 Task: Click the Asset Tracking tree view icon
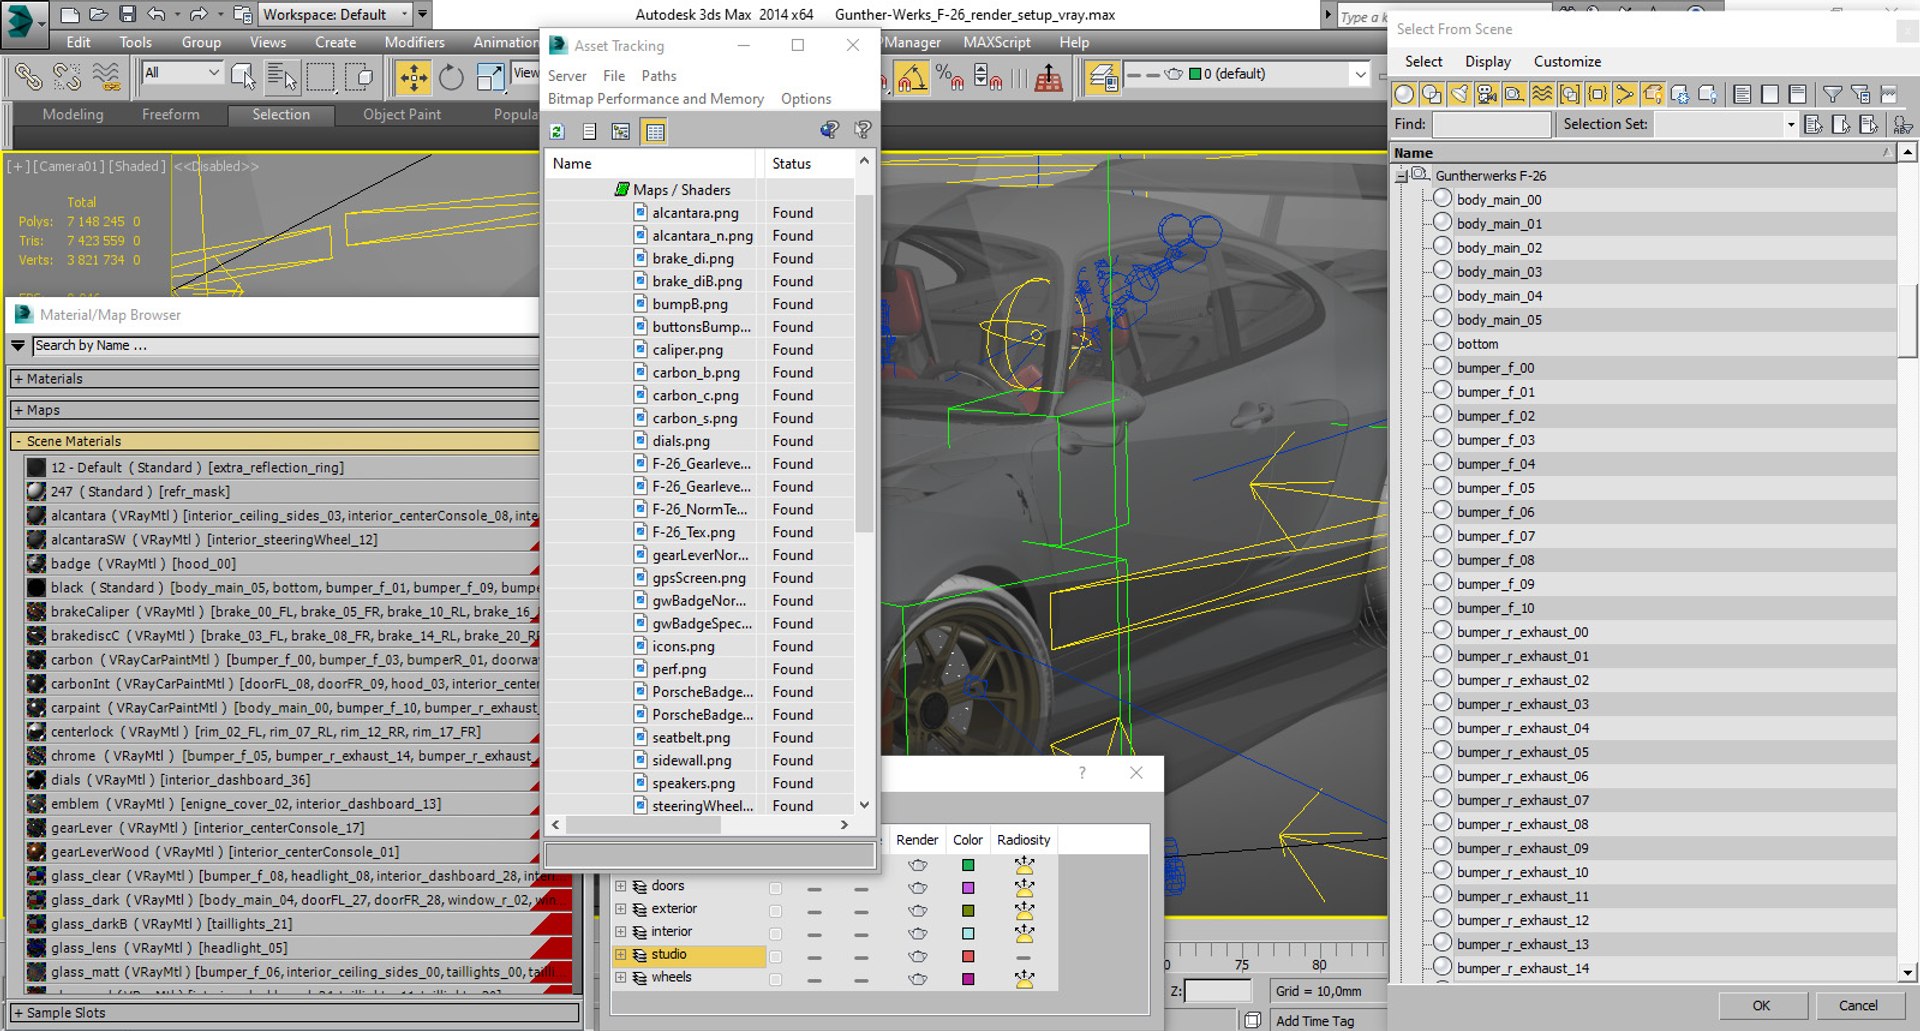point(621,131)
